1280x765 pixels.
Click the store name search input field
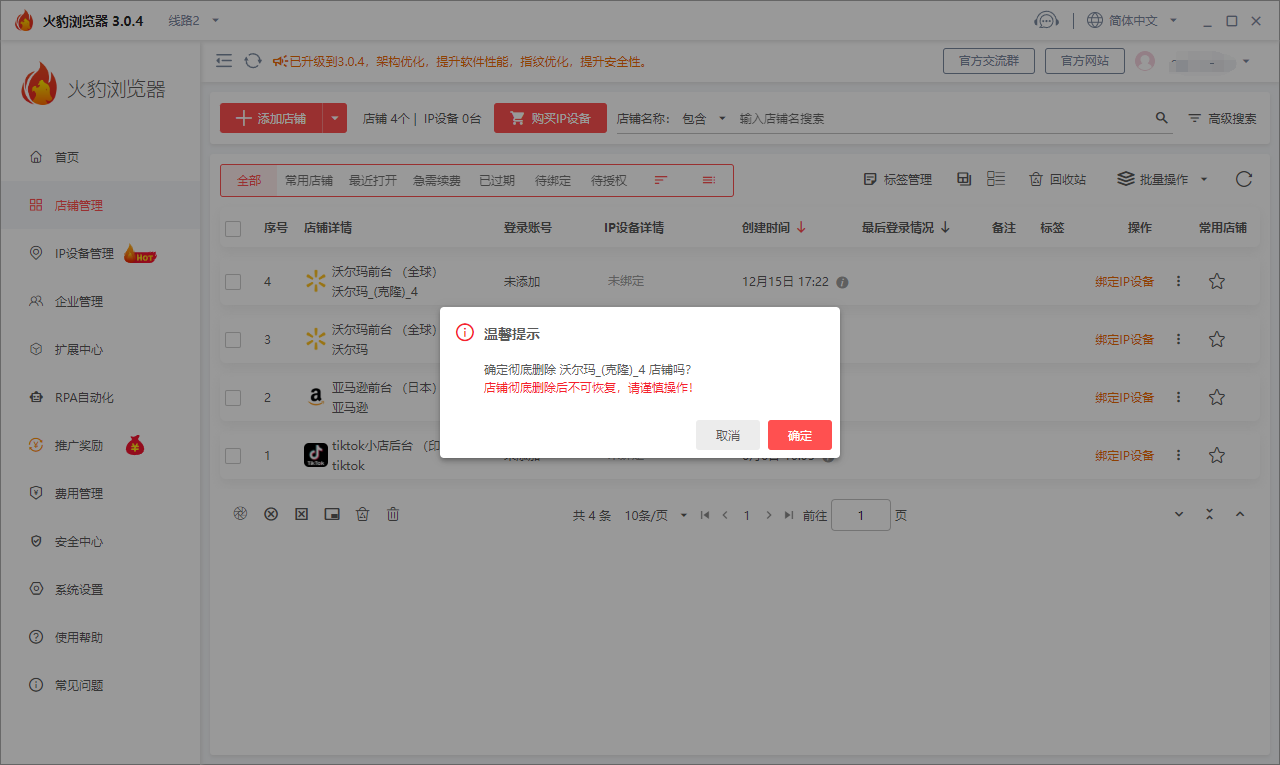coord(940,118)
